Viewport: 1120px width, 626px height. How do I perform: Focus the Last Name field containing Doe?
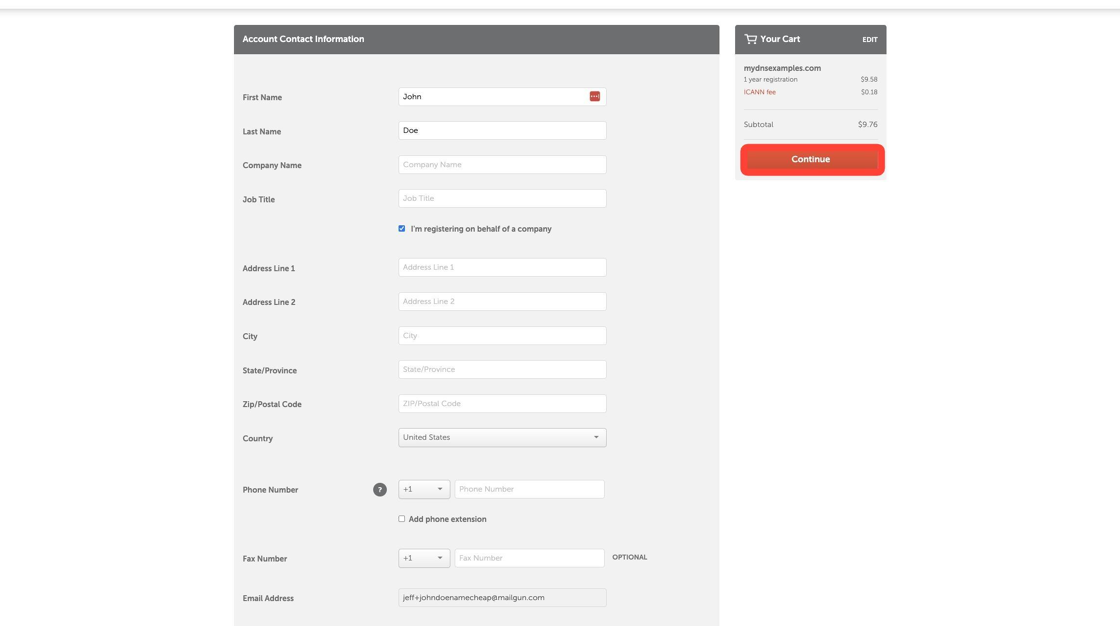click(x=502, y=130)
